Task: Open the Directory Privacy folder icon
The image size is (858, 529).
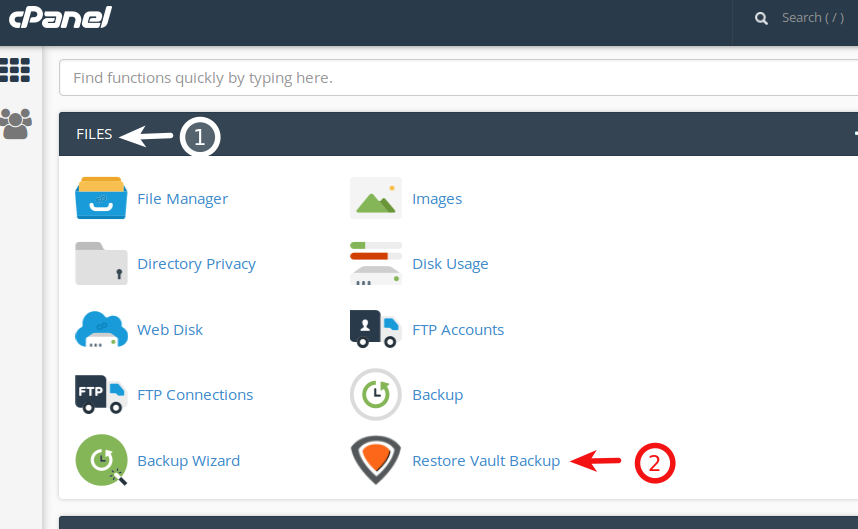Action: pos(101,264)
